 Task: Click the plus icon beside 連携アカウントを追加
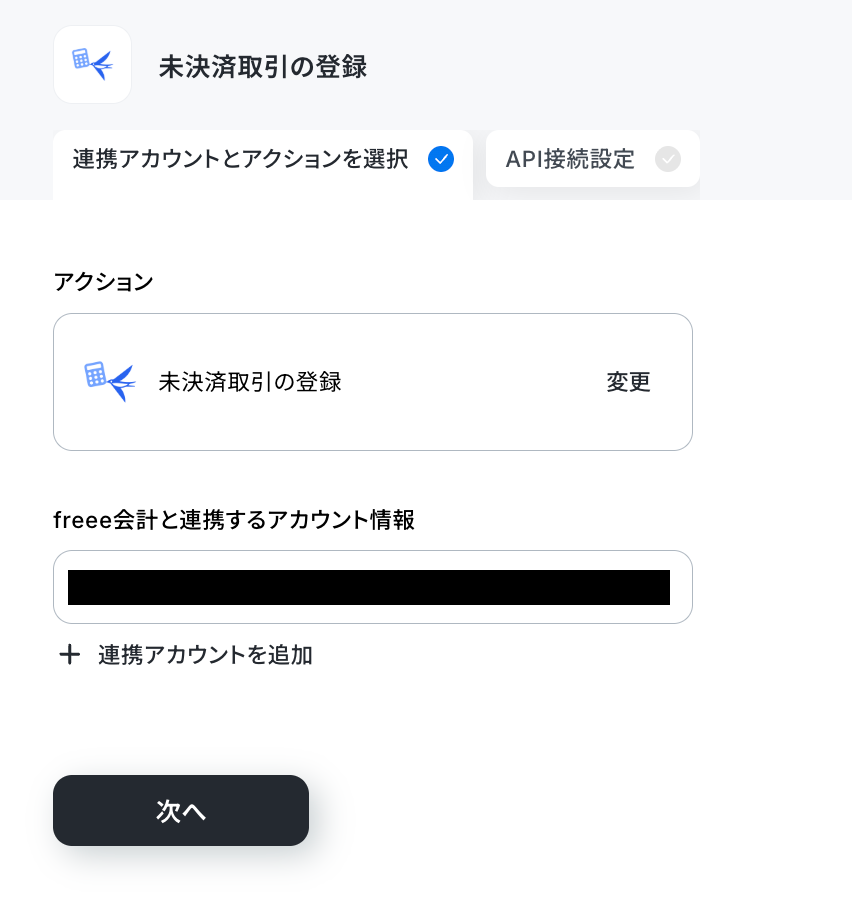pyautogui.click(x=70, y=655)
